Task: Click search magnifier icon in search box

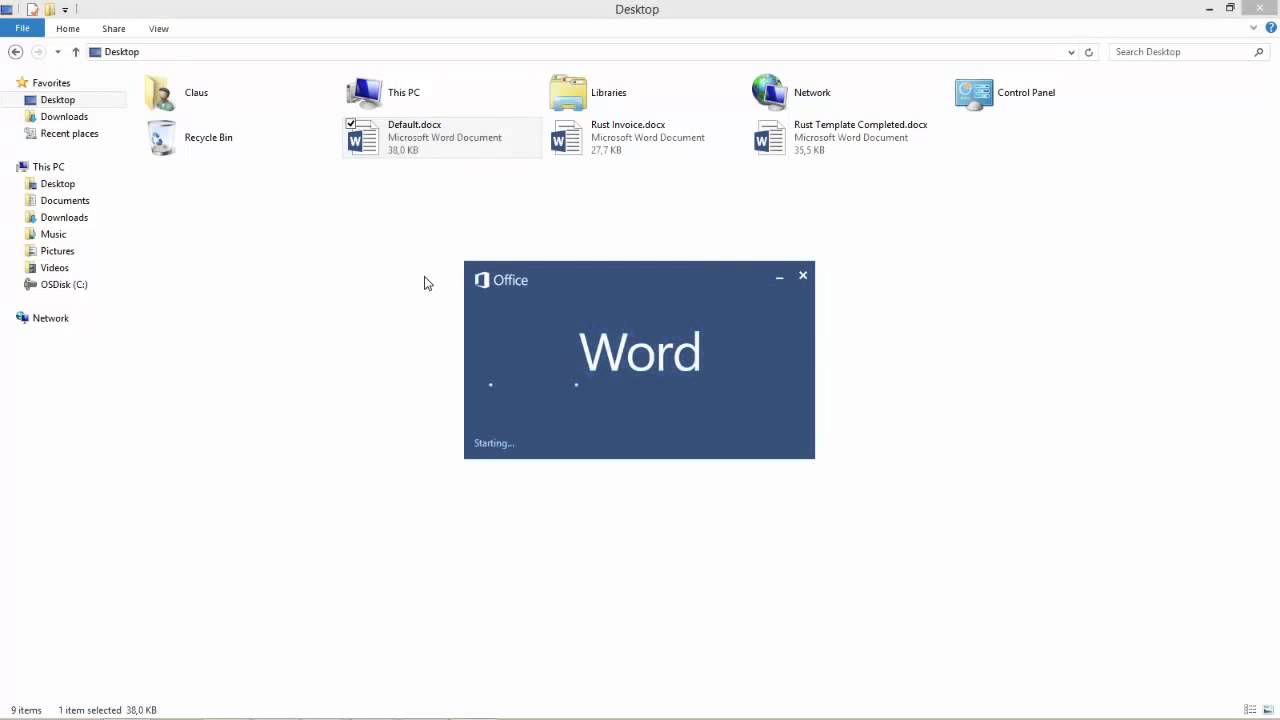Action: point(1258,52)
